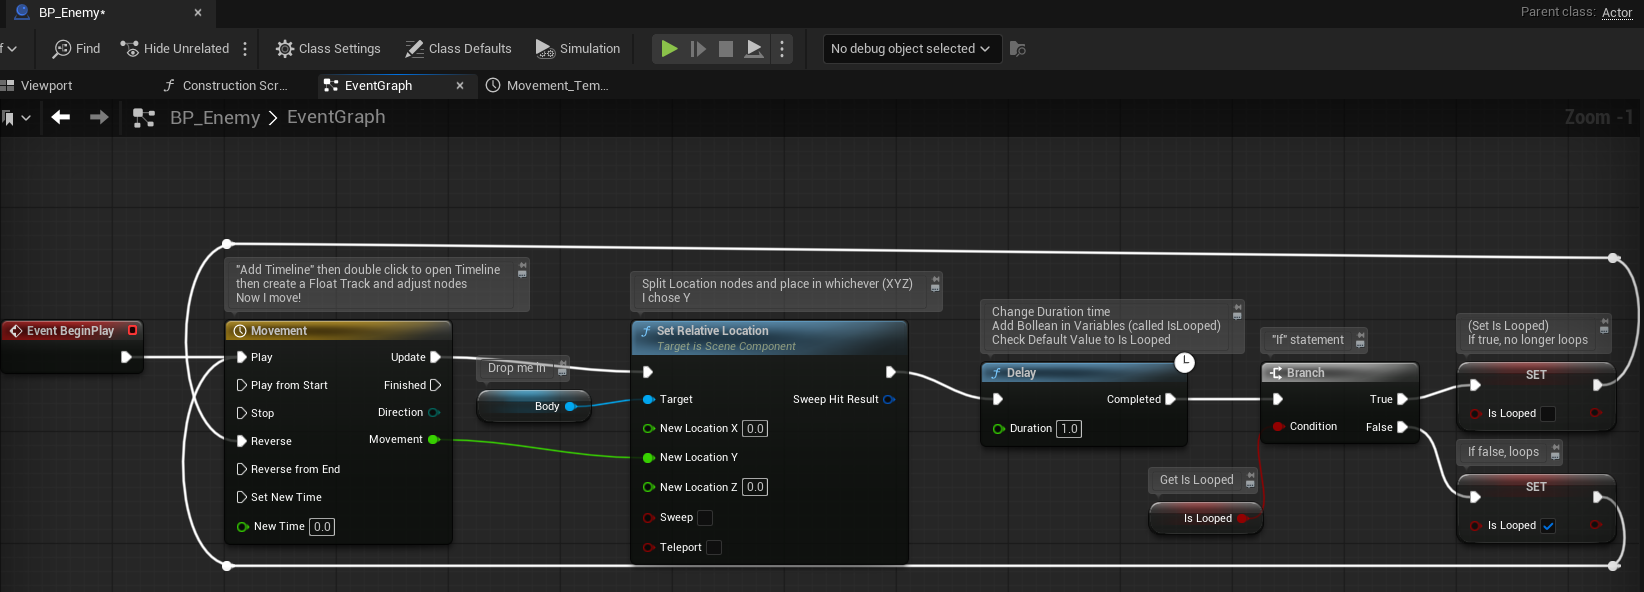The height and width of the screenshot is (592, 1644).
Task: Uncheck Is Looped in lower SET node
Action: 1548,525
